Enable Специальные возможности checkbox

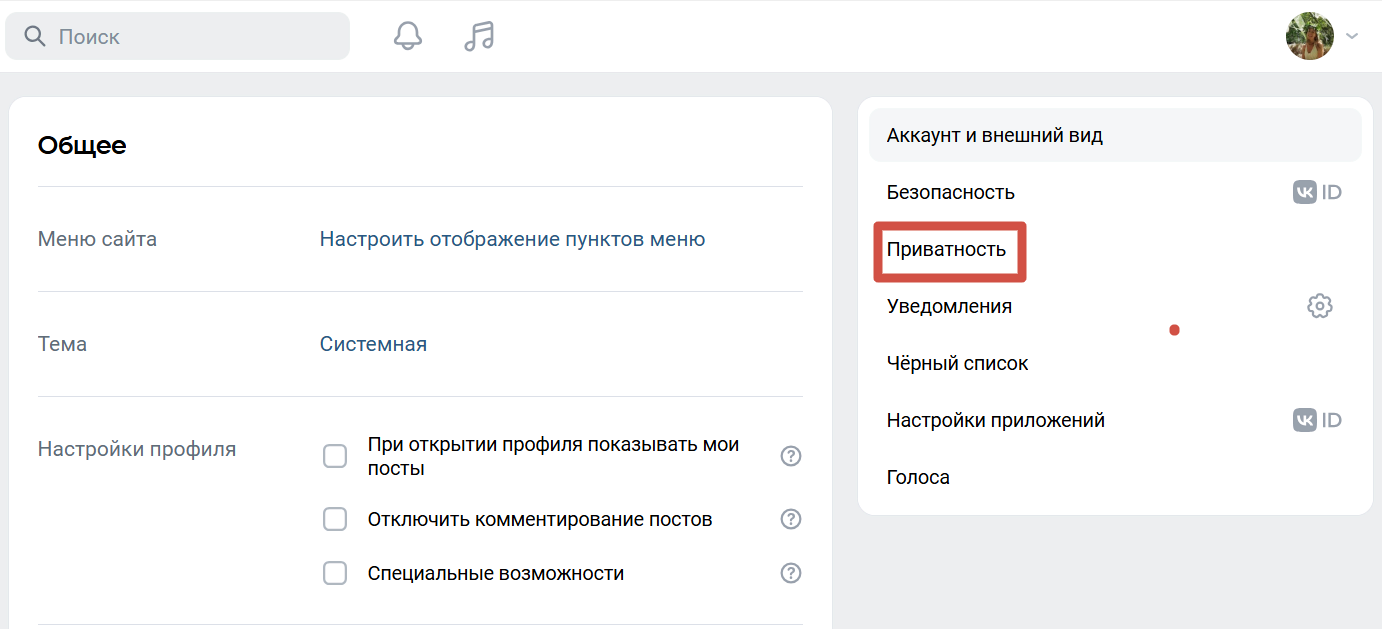[335, 573]
